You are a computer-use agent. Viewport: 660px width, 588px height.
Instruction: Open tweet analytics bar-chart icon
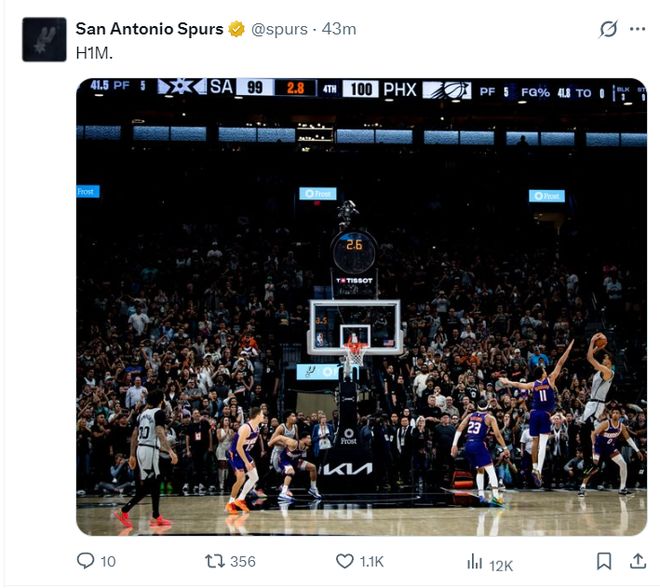[475, 562]
